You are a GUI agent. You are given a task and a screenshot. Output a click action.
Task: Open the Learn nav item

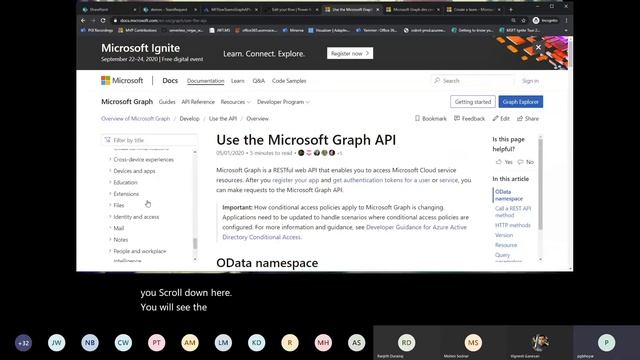point(238,81)
